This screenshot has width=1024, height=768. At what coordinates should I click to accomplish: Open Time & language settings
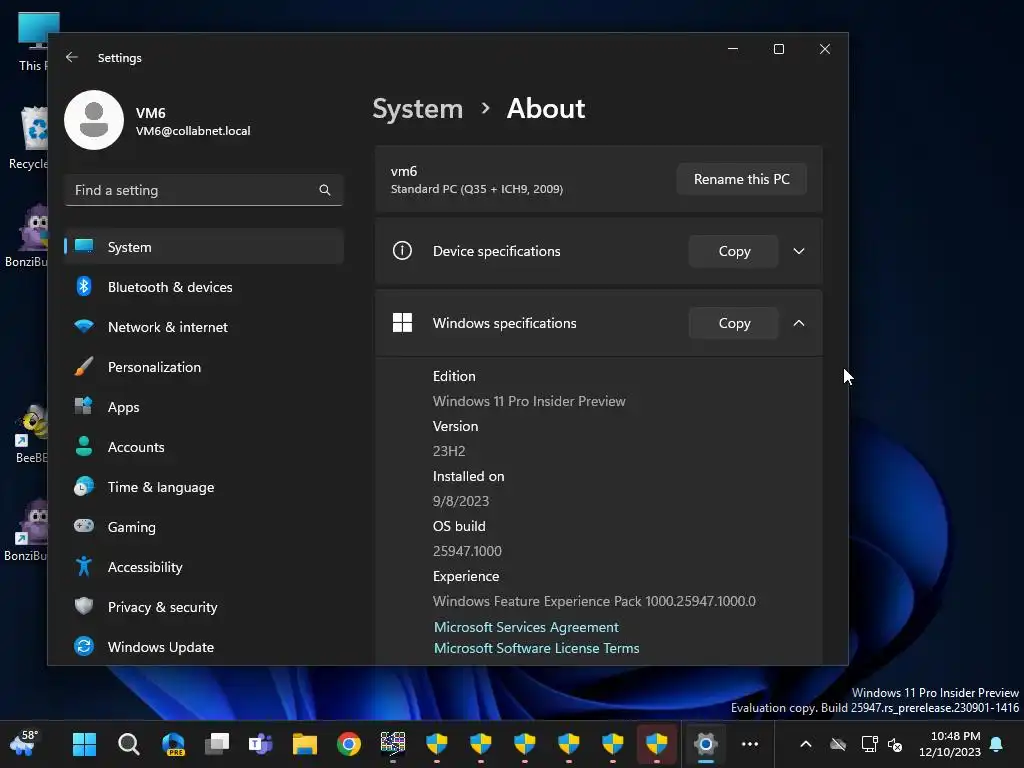tap(204, 487)
